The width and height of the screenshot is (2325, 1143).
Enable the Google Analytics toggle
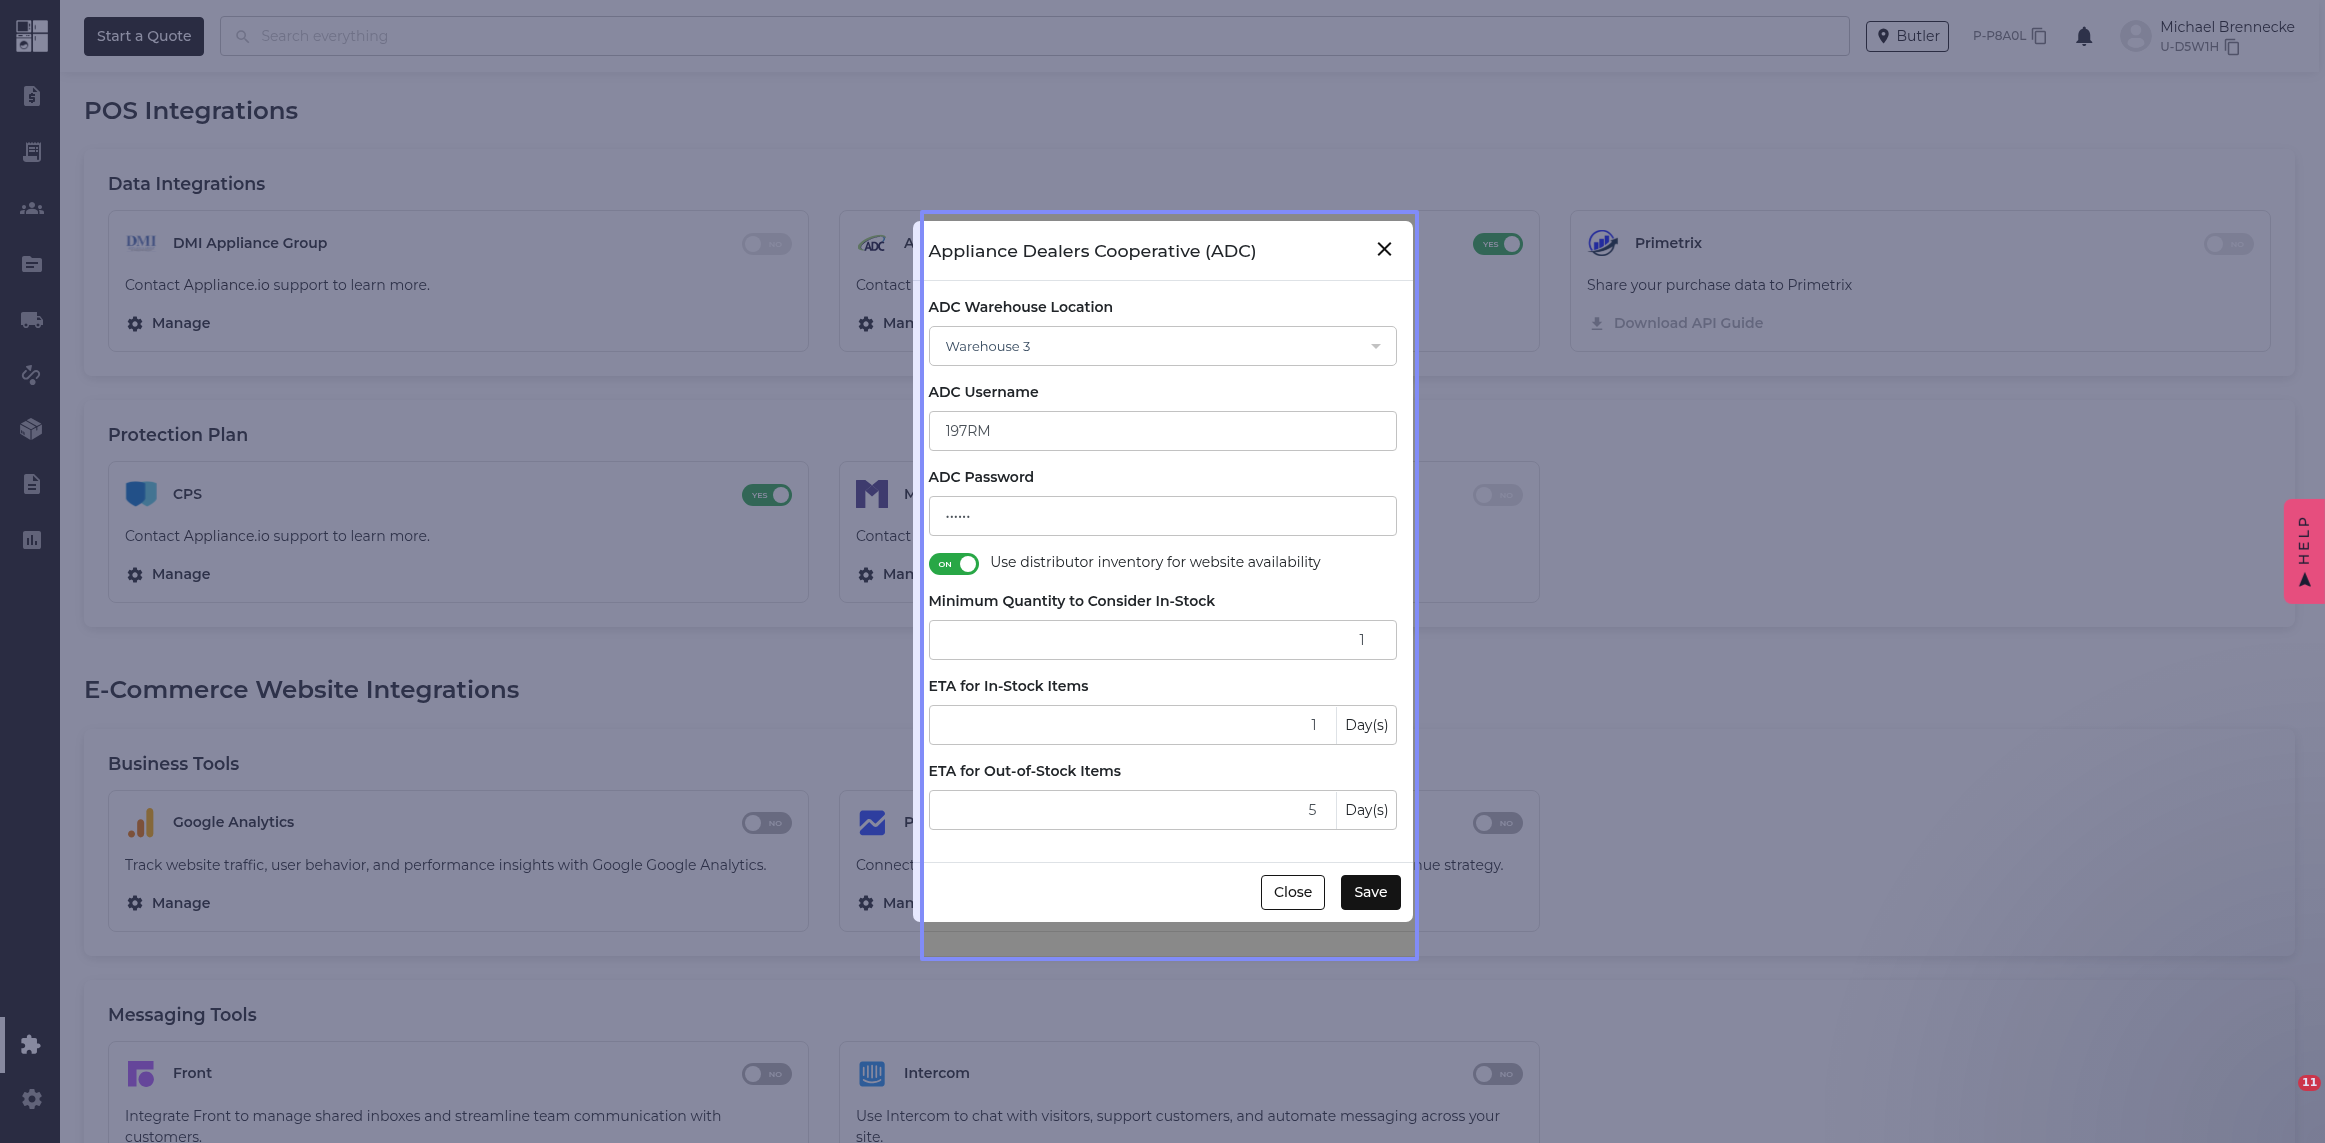767,823
